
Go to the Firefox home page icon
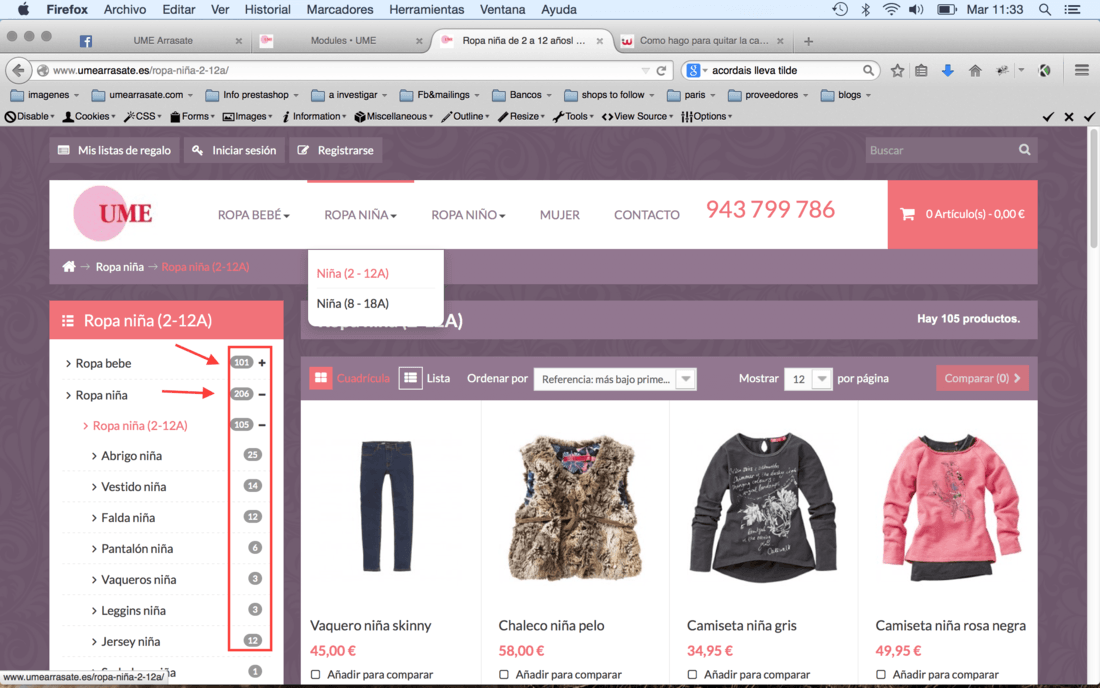pos(974,70)
